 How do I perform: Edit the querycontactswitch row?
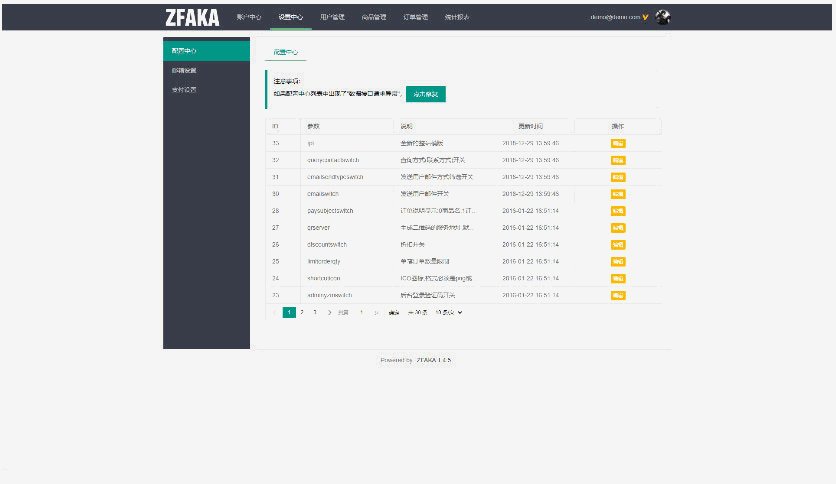[618, 160]
